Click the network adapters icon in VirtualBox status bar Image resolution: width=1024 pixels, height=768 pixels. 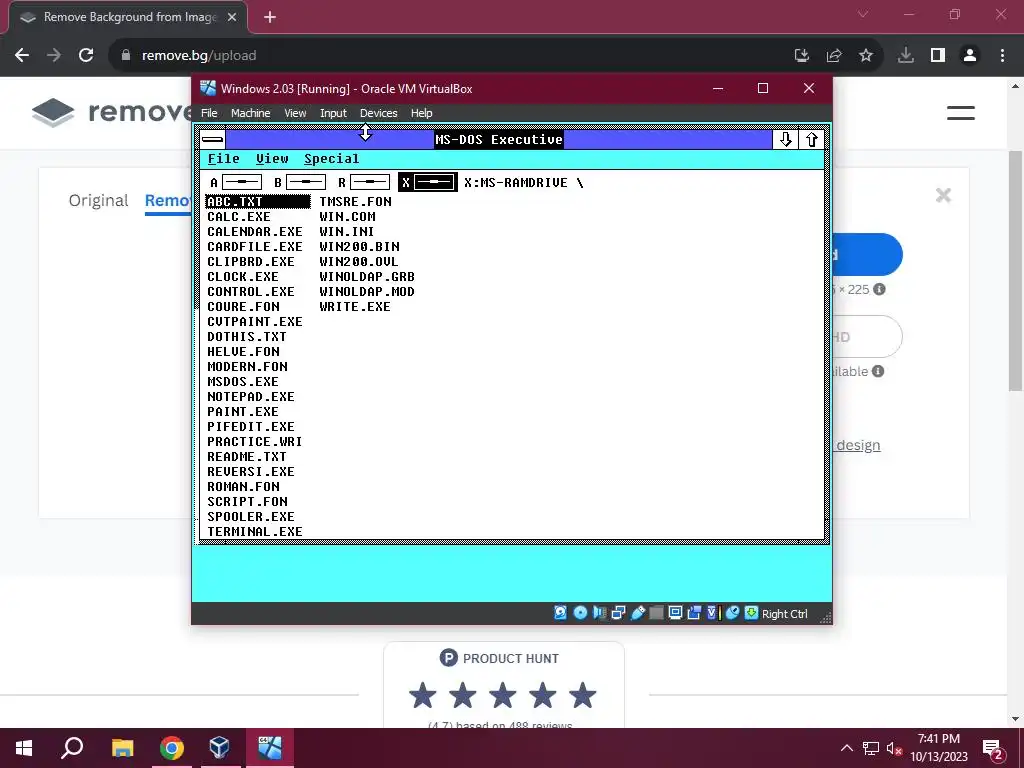pyautogui.click(x=618, y=613)
